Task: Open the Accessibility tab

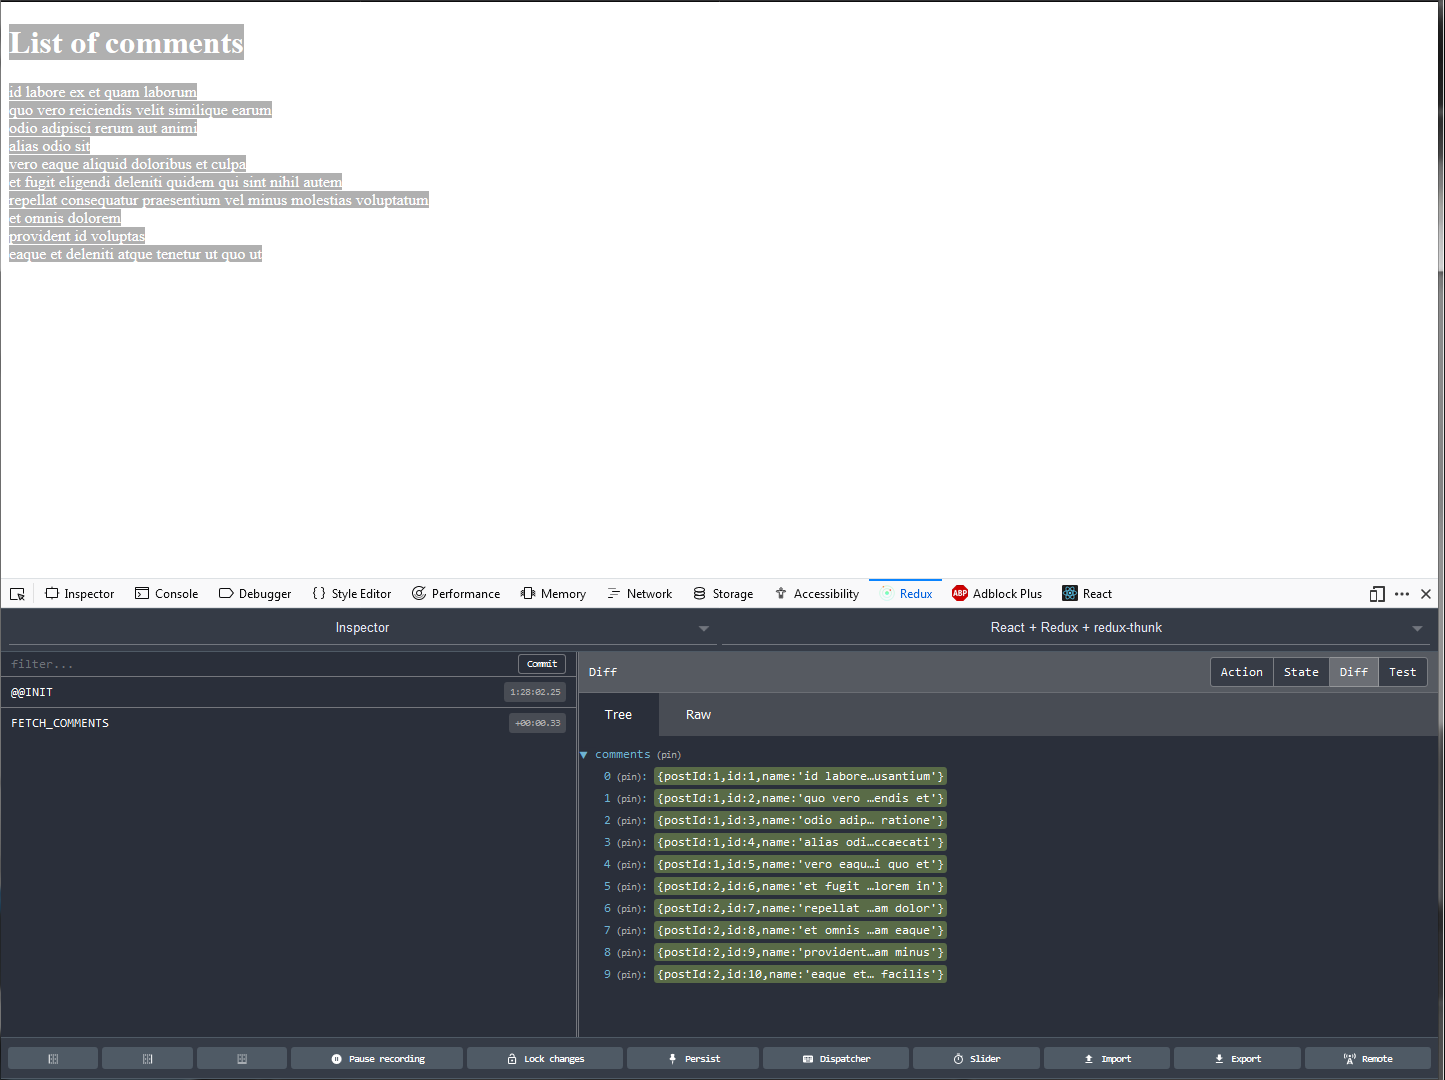Action: click(817, 594)
